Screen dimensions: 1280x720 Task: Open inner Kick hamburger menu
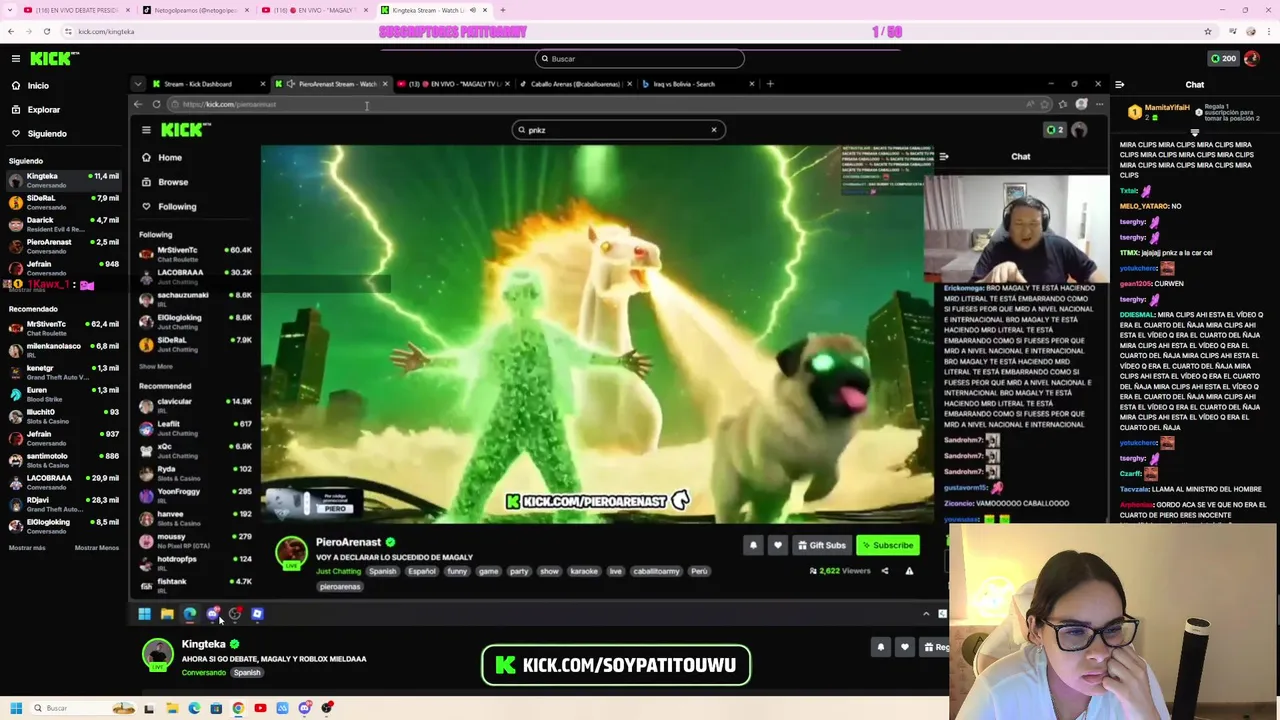[x=146, y=130]
